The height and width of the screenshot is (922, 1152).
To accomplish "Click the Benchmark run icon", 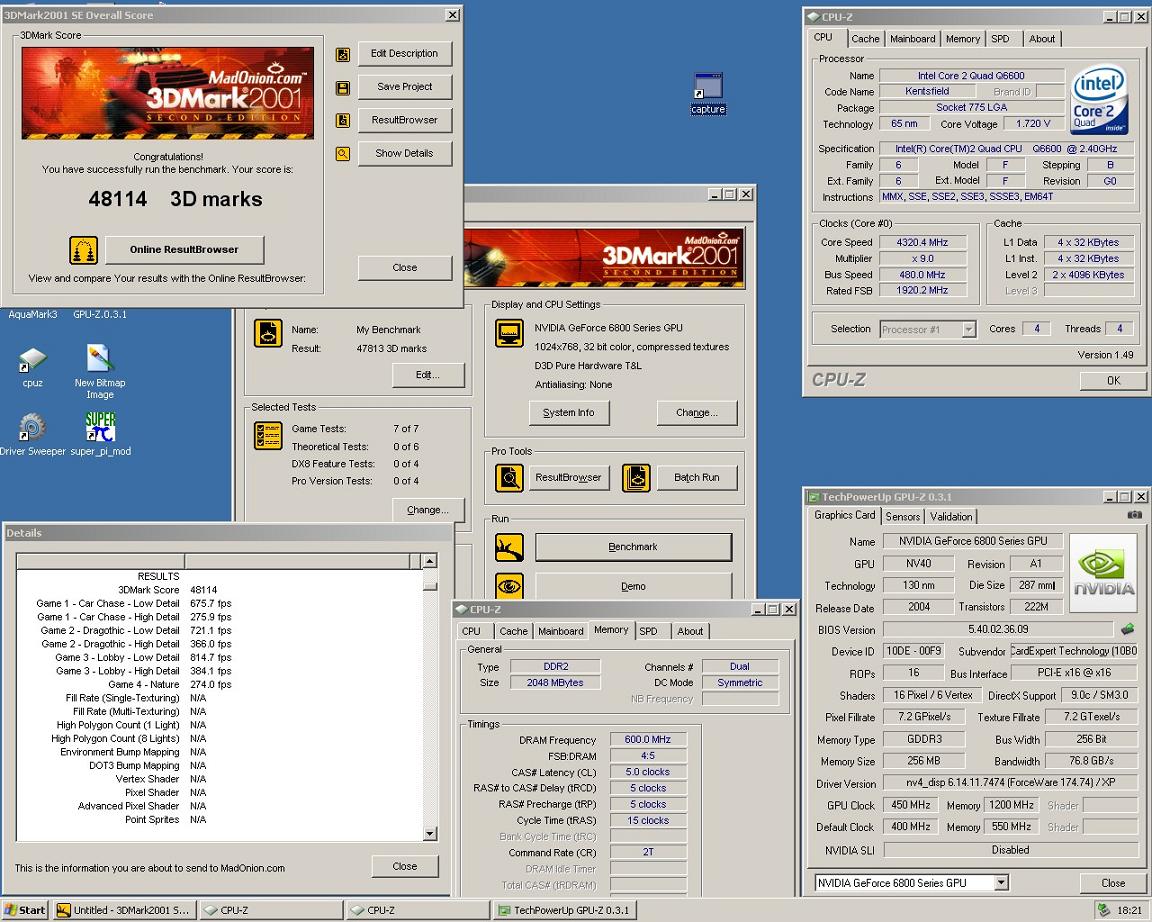I will tap(509, 547).
